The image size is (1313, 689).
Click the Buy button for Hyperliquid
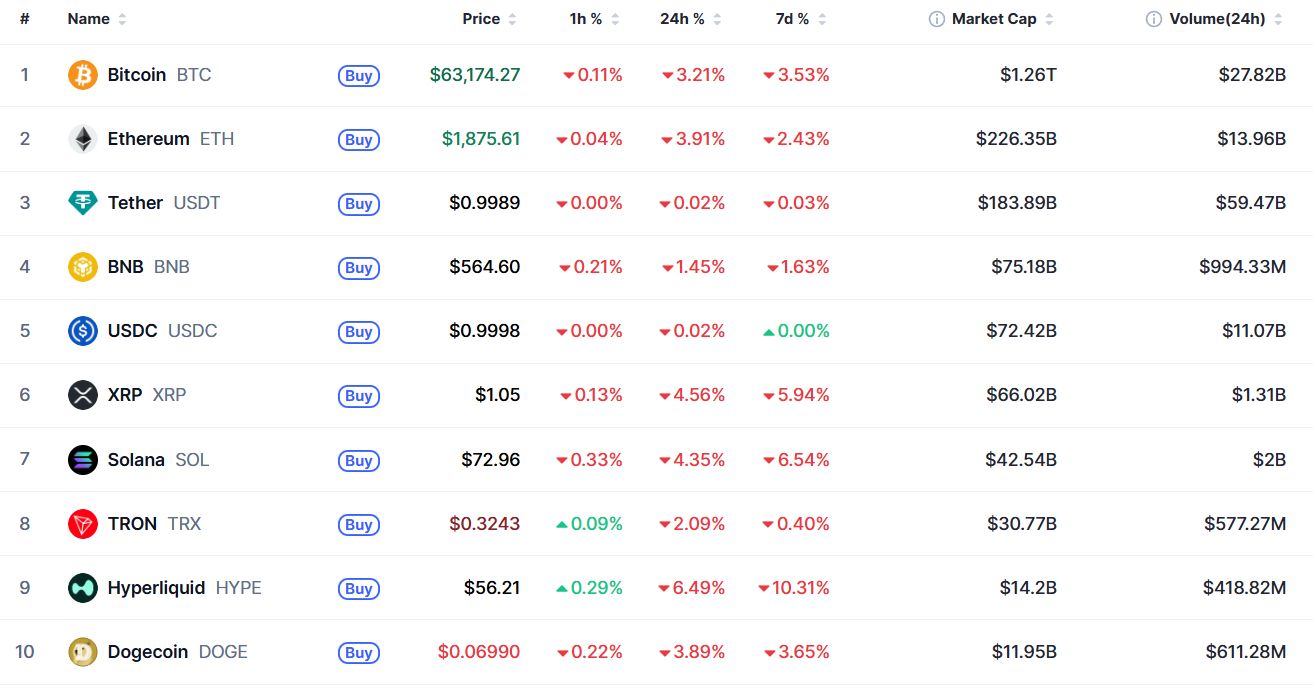[359, 588]
